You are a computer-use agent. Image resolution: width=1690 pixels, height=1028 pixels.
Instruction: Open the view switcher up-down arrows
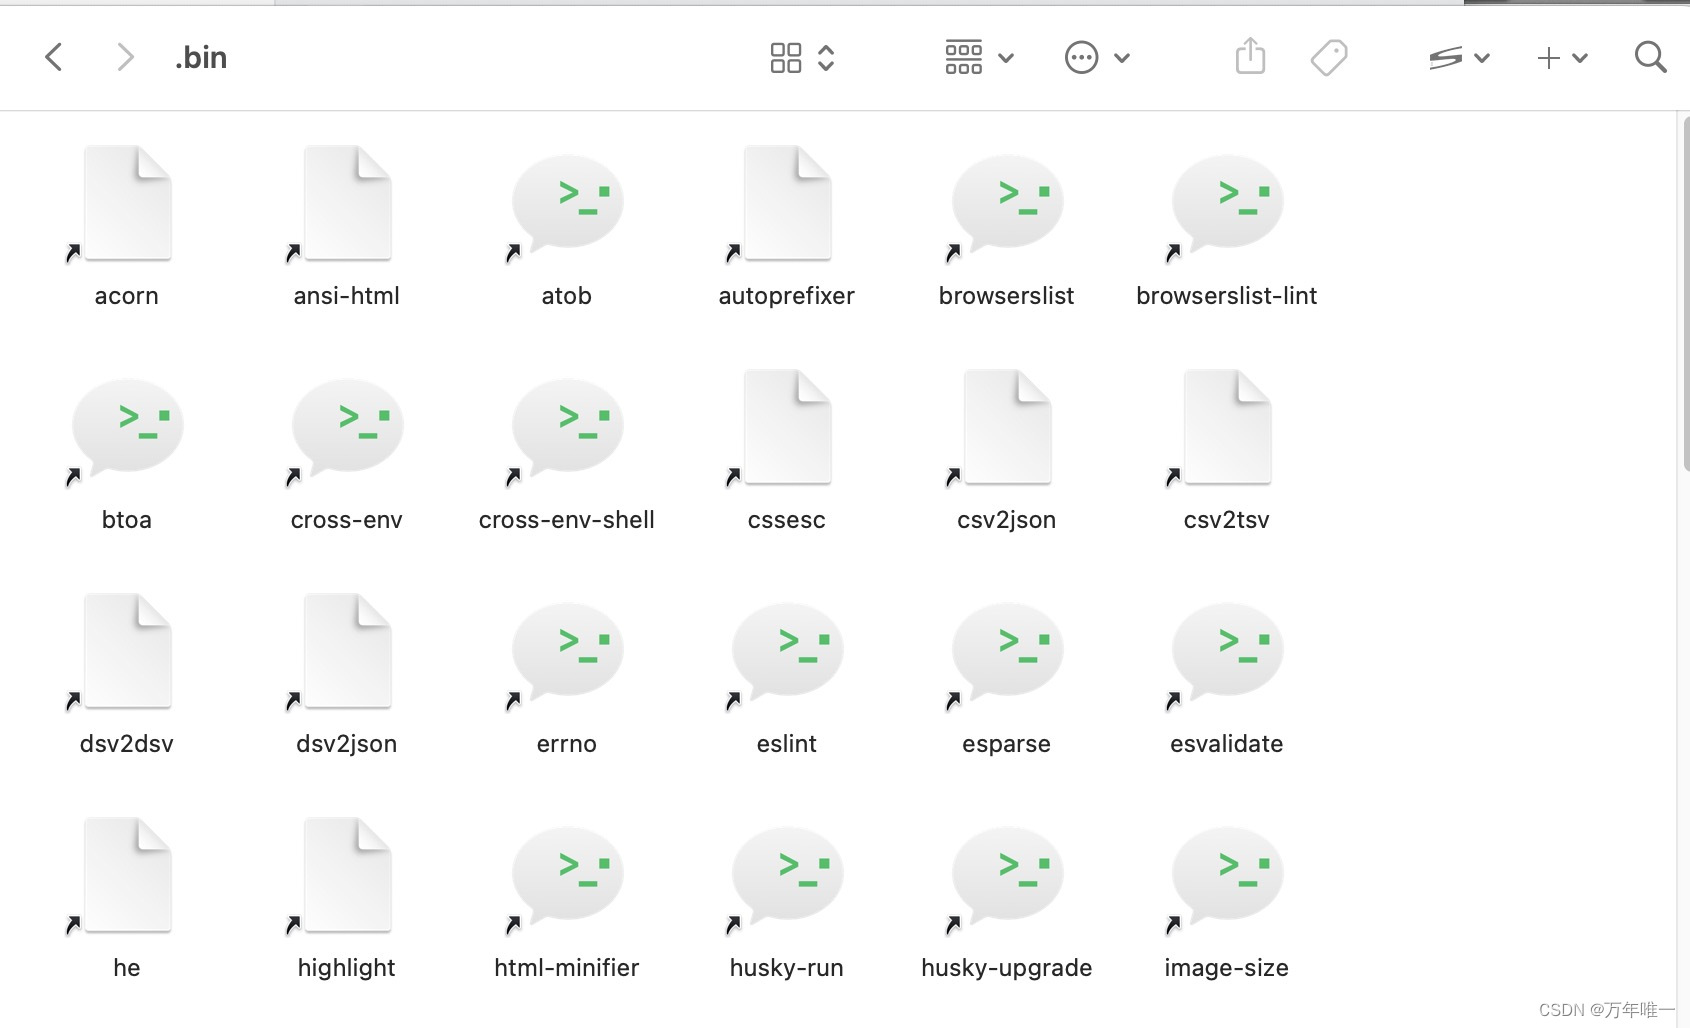coord(826,58)
